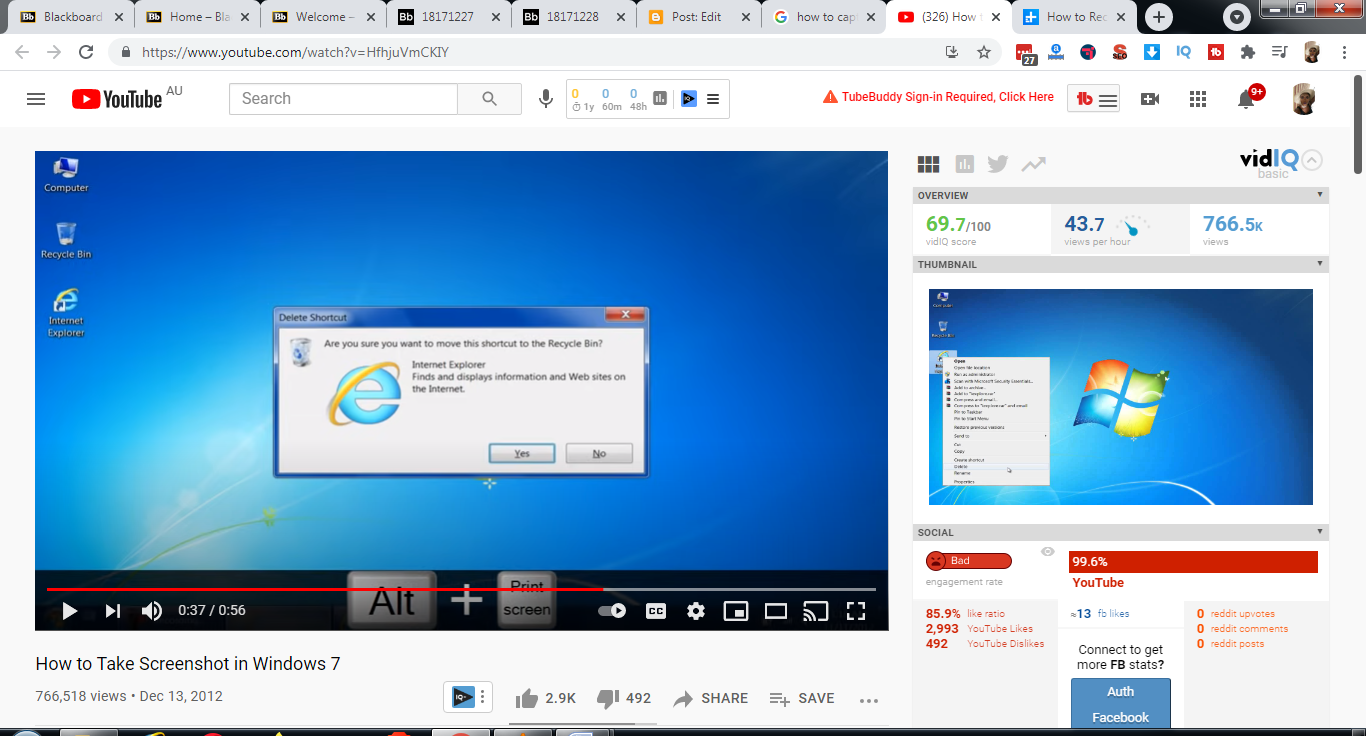Open the YouTube create video camera icon

[x=1150, y=99]
